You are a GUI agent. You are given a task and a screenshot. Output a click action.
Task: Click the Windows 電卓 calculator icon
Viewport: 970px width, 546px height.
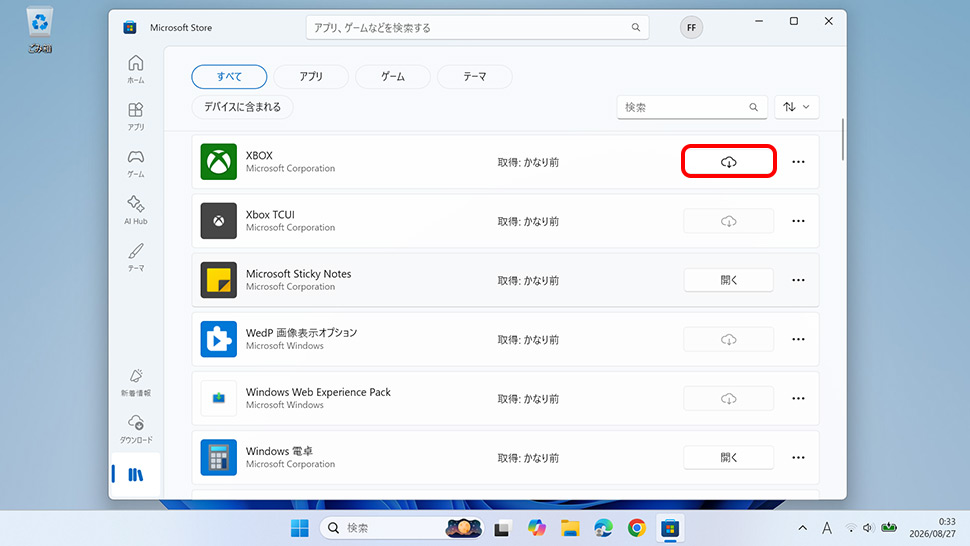[218, 458]
